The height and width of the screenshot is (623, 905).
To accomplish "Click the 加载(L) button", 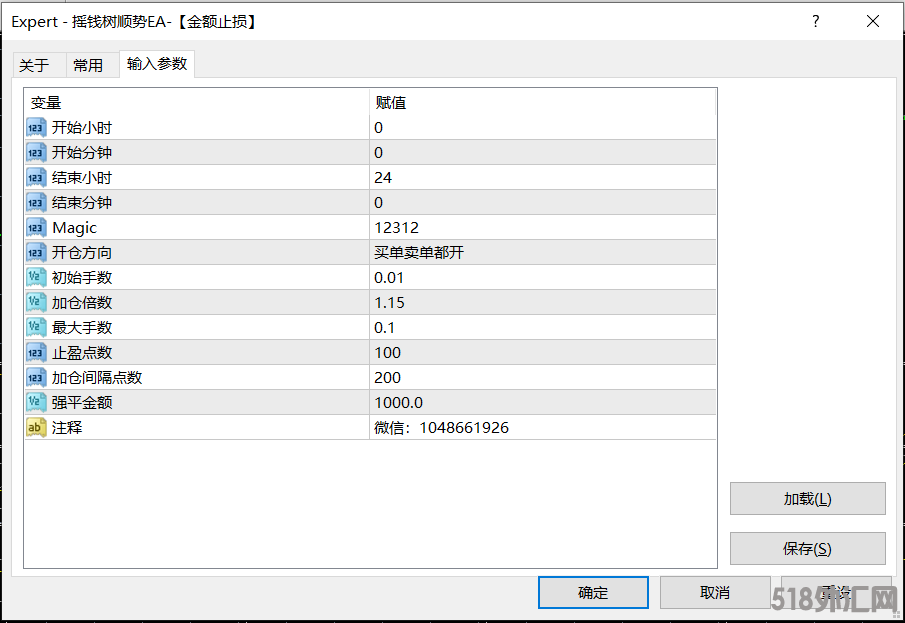I will click(x=807, y=498).
